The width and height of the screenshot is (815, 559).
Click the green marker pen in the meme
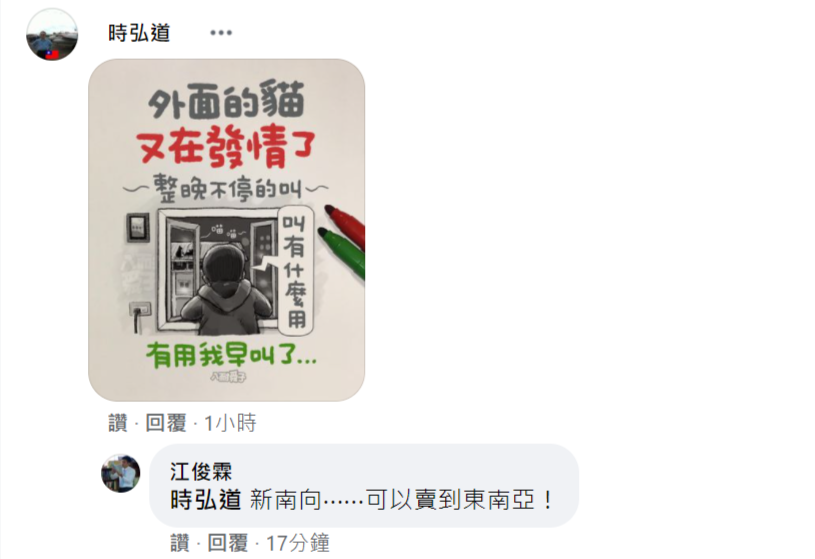(x=342, y=252)
